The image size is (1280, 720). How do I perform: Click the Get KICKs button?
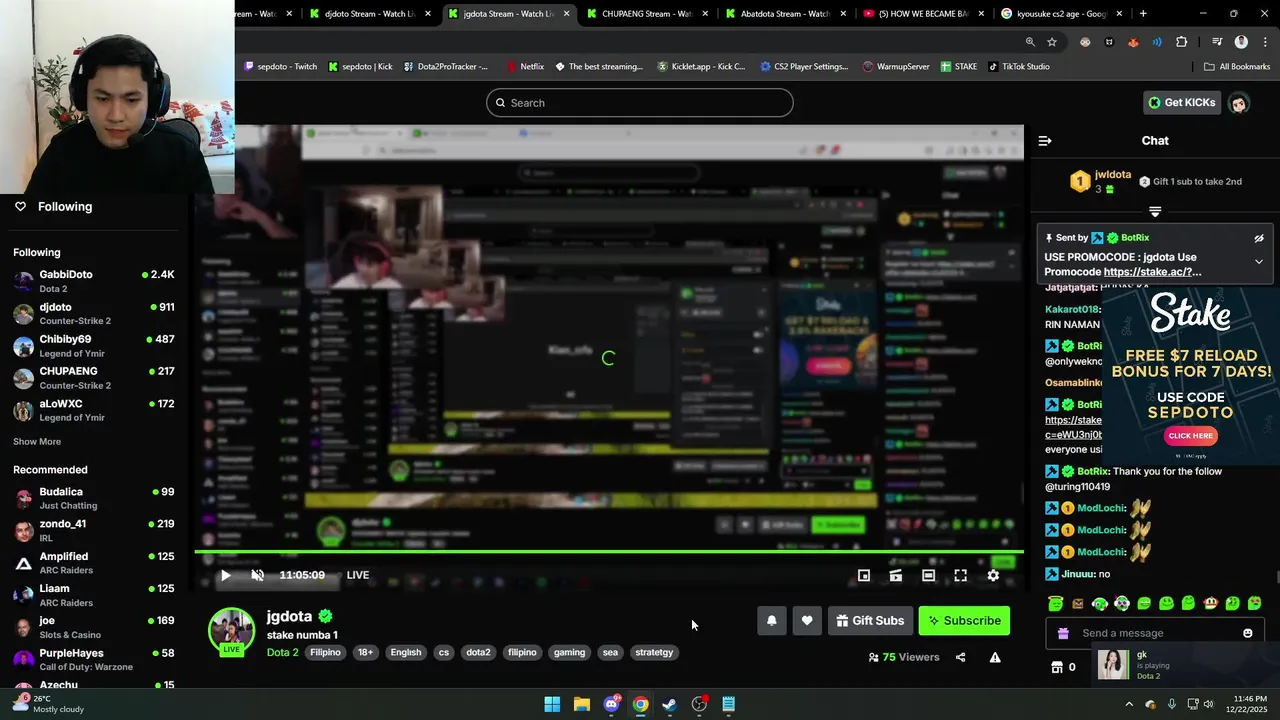coord(1182,102)
